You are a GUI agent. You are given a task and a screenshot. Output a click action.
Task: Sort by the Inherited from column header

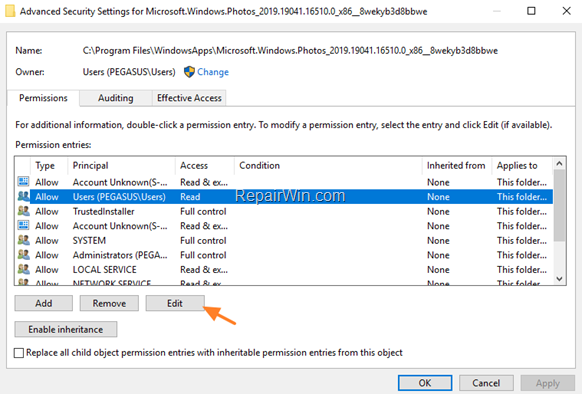click(456, 166)
